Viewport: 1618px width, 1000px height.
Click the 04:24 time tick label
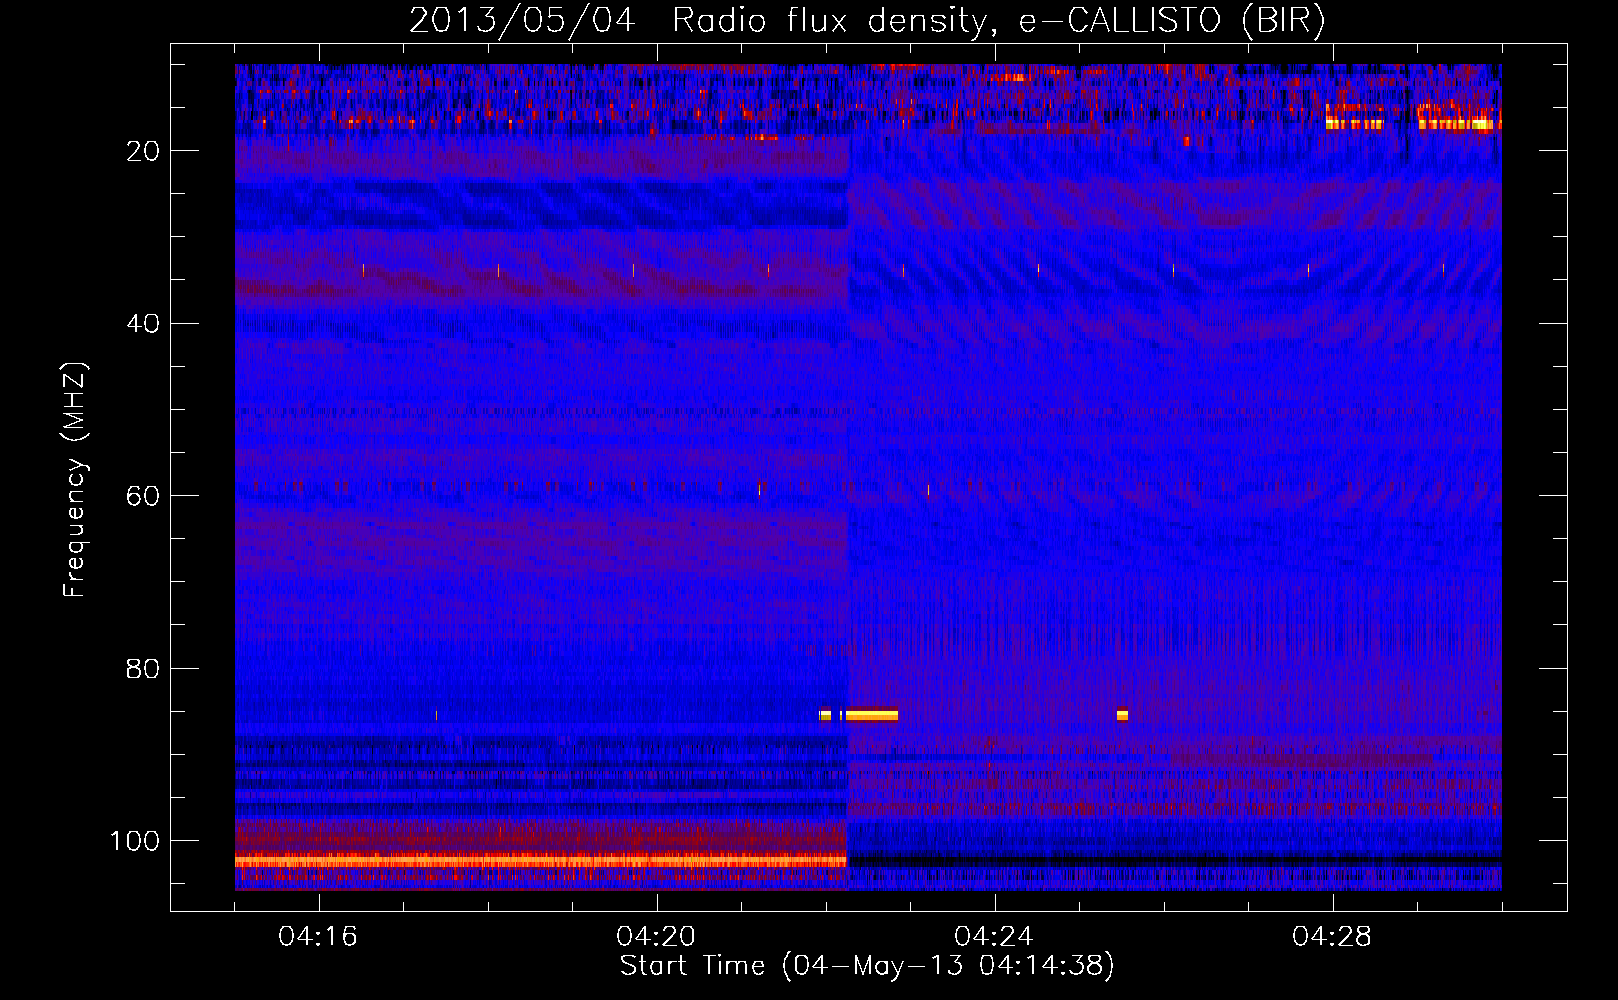(x=993, y=937)
